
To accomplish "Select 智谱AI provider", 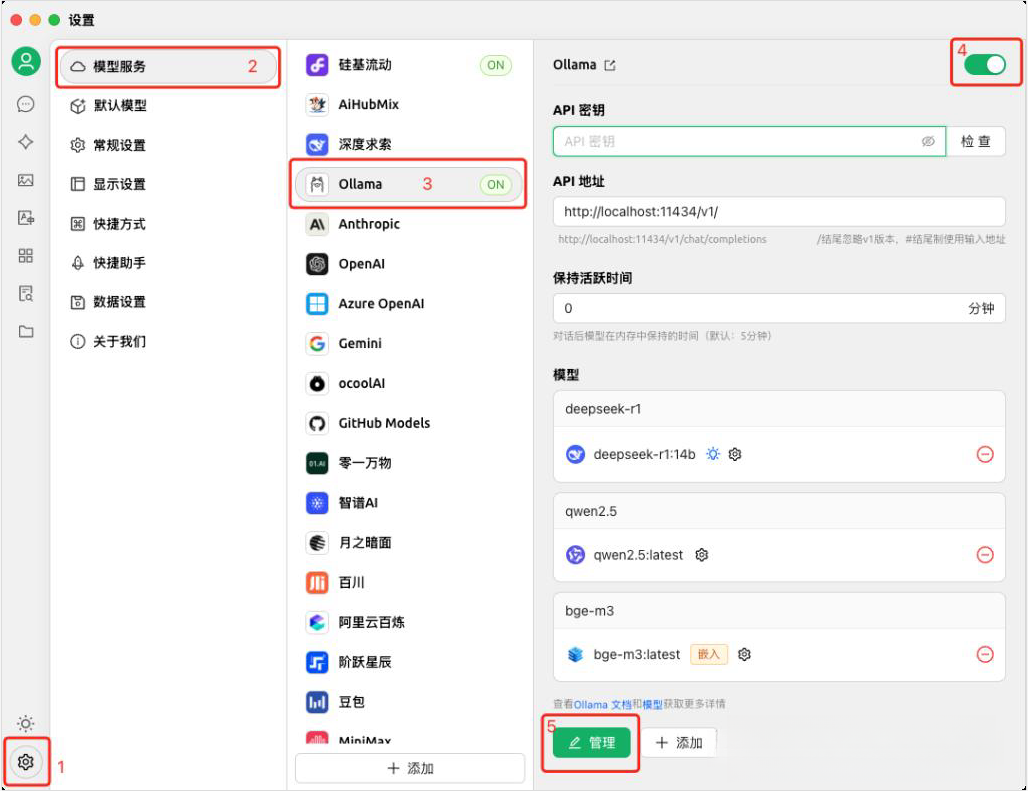I will point(409,503).
